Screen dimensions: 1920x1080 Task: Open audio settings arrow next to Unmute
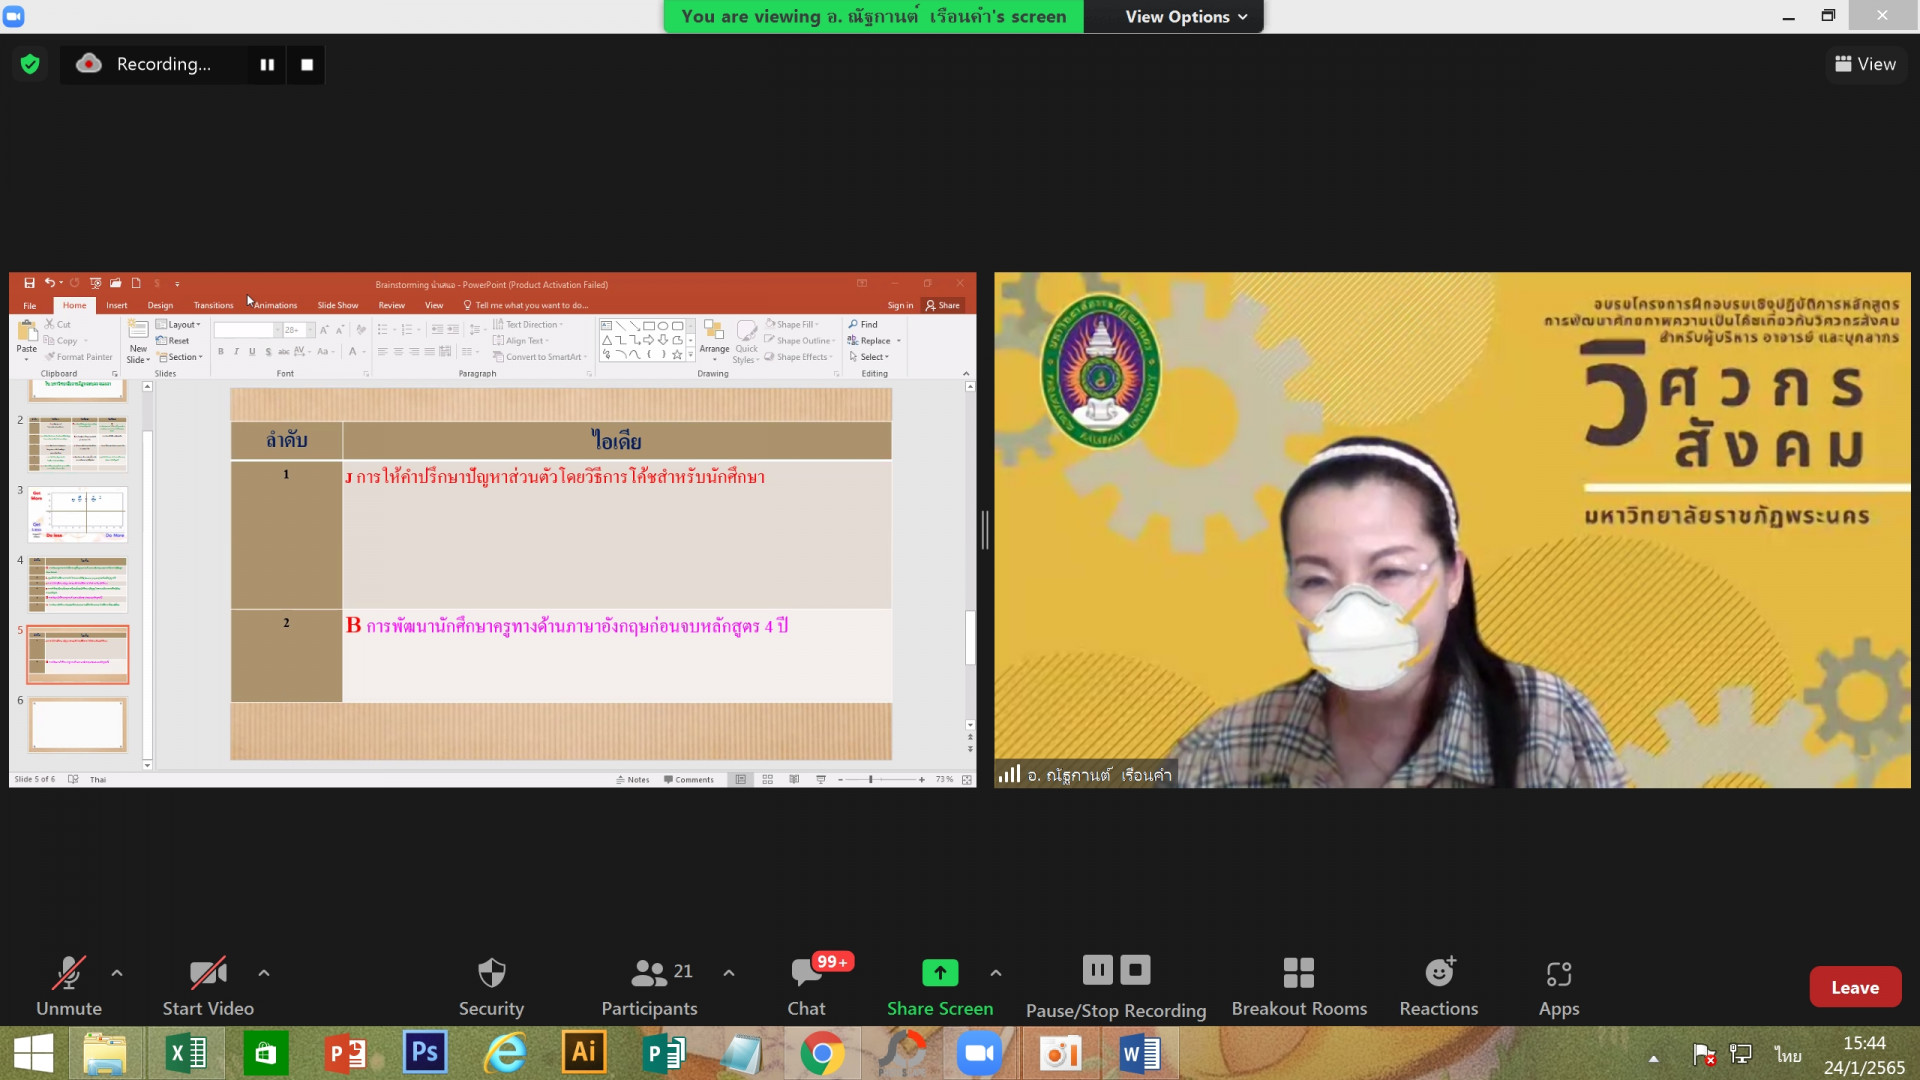click(x=117, y=973)
